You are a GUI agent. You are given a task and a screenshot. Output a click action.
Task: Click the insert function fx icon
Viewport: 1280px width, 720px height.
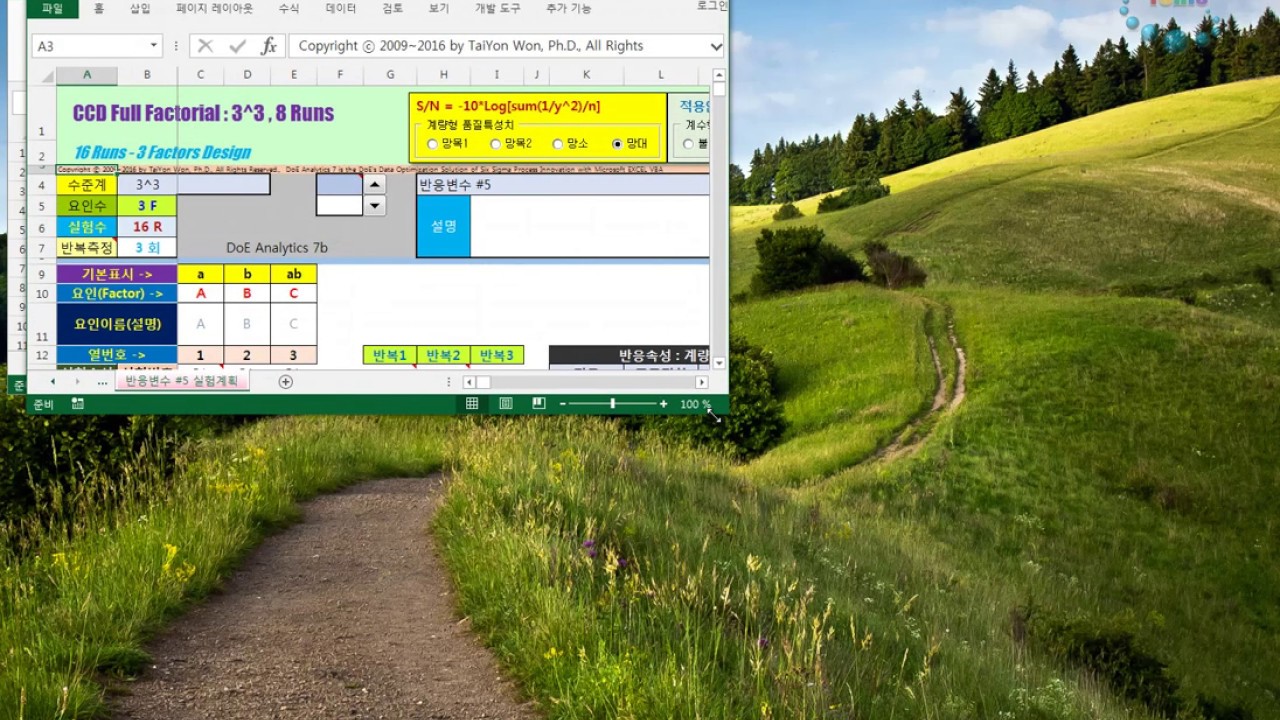point(268,46)
